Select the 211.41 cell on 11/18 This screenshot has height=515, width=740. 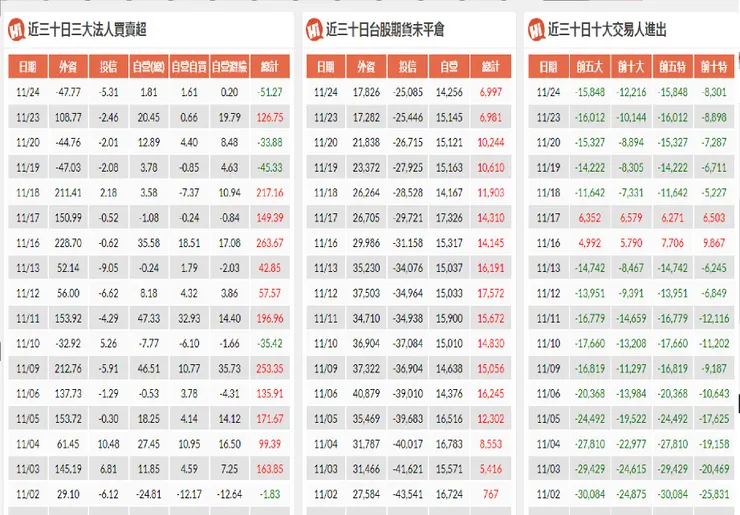click(68, 193)
